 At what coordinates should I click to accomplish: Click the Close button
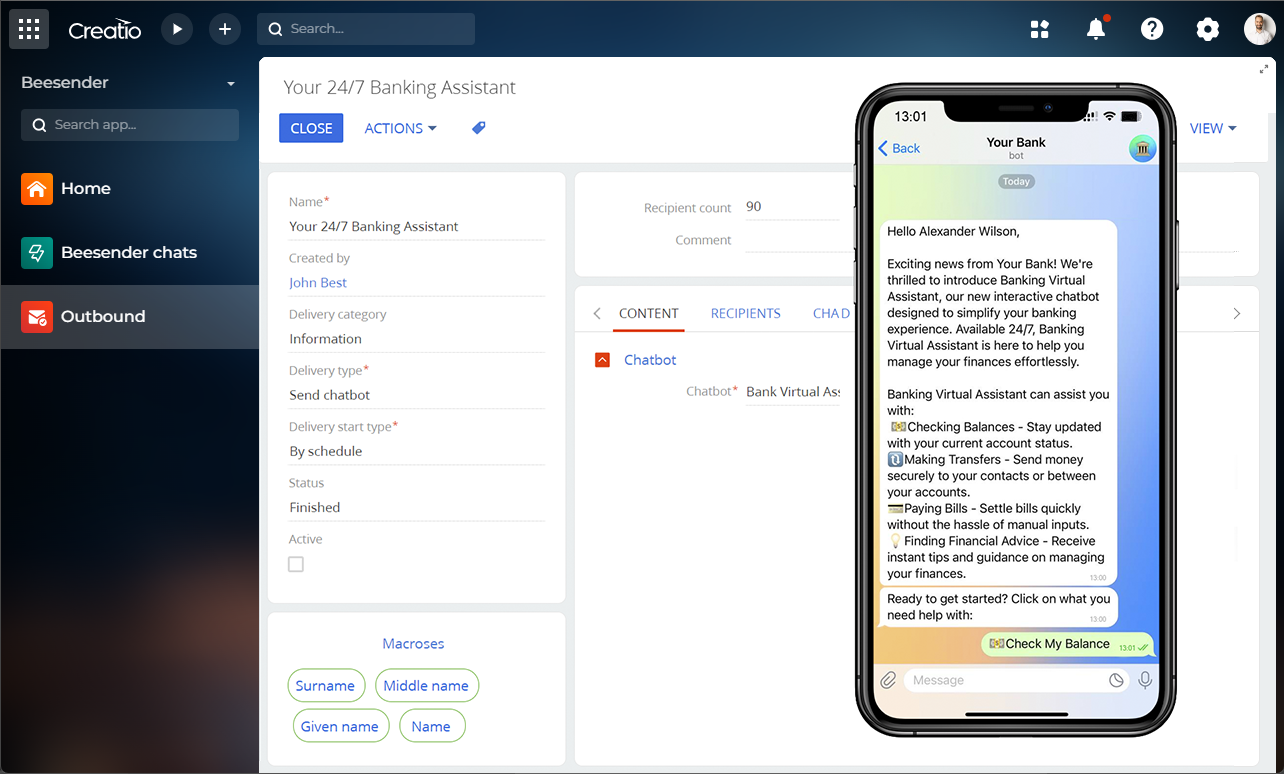point(311,128)
